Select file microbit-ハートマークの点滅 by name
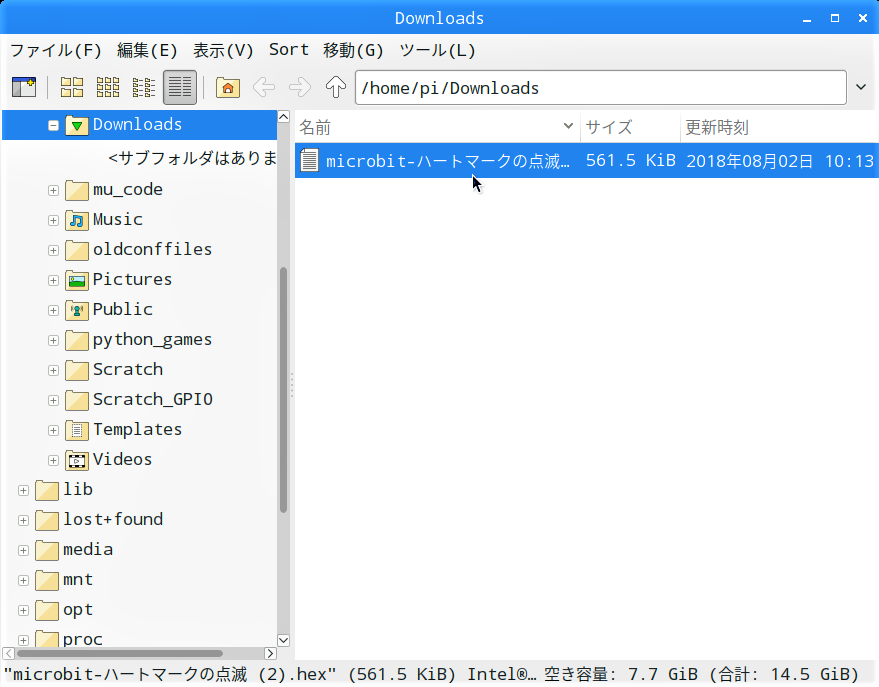This screenshot has height=687, width=879. (x=447, y=161)
